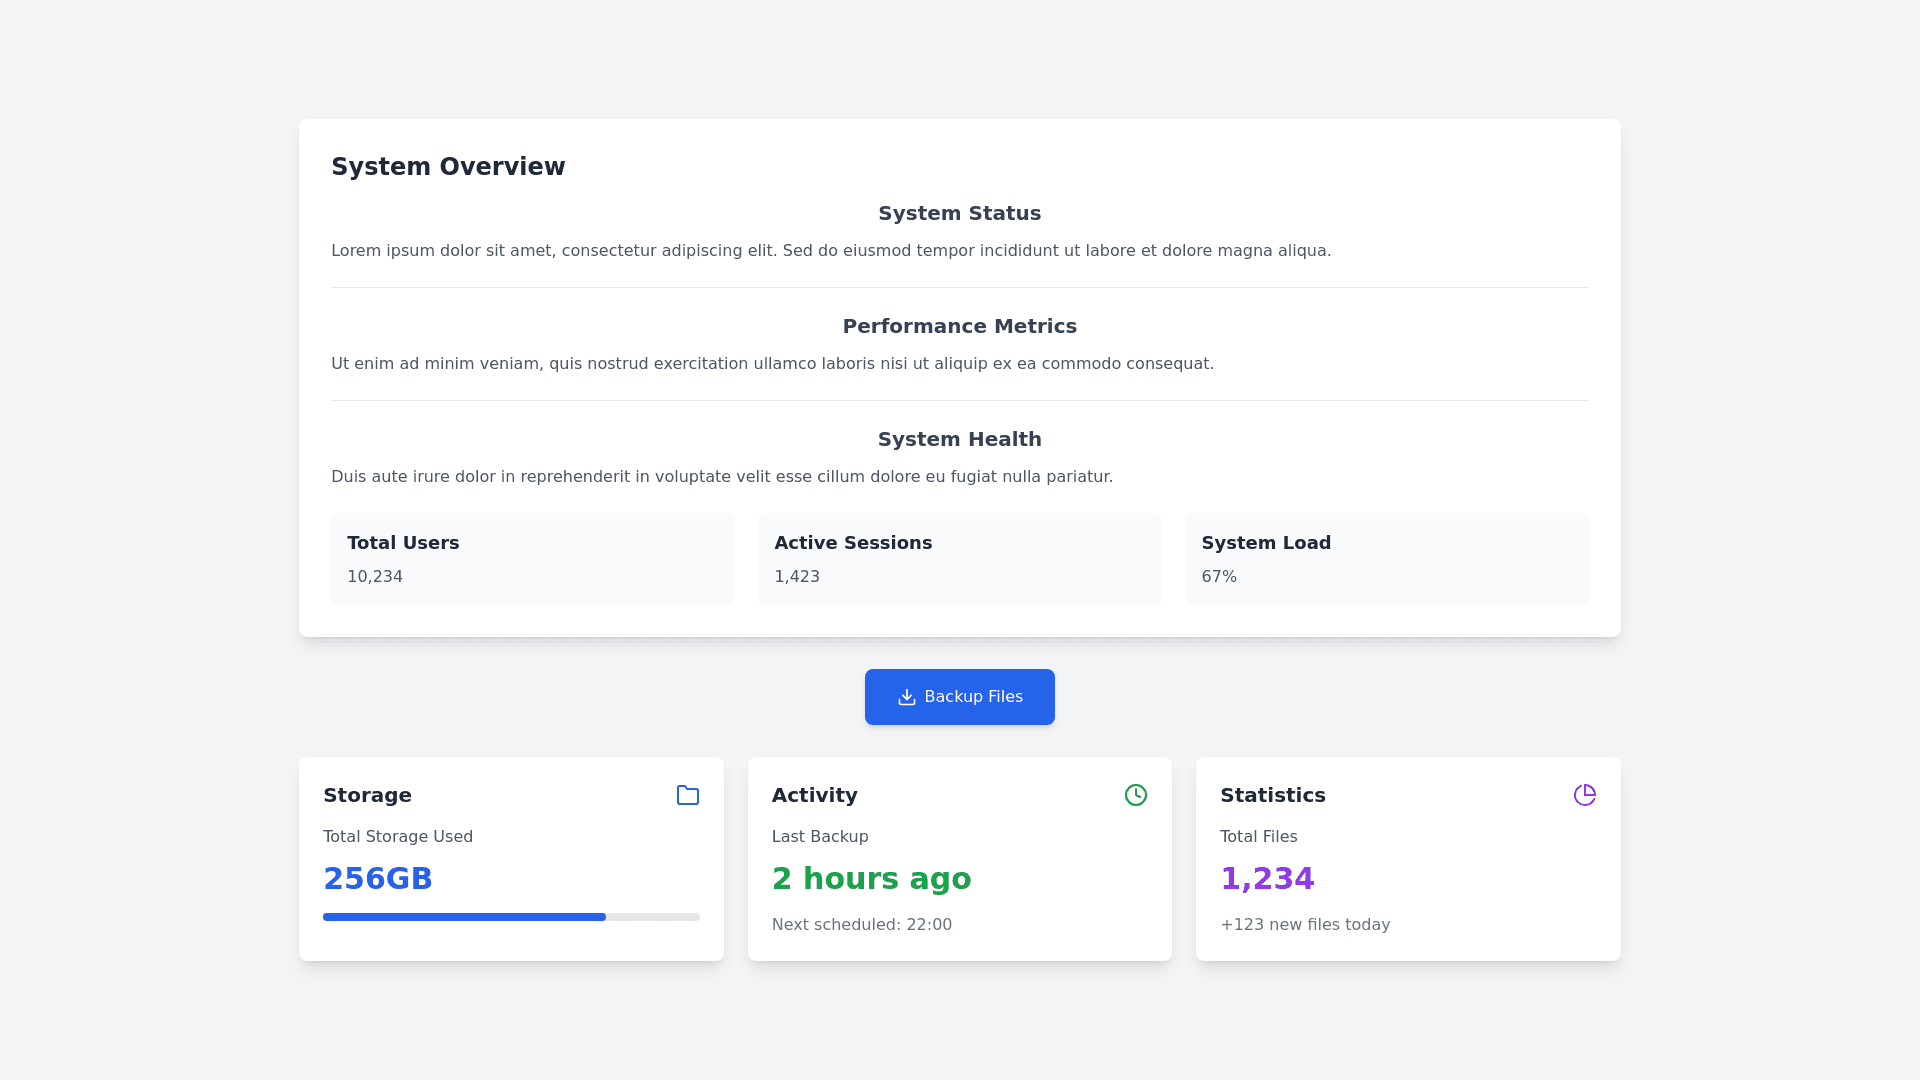Click the folder icon in Storage card
Screen dimensions: 1920x1080
coord(688,795)
